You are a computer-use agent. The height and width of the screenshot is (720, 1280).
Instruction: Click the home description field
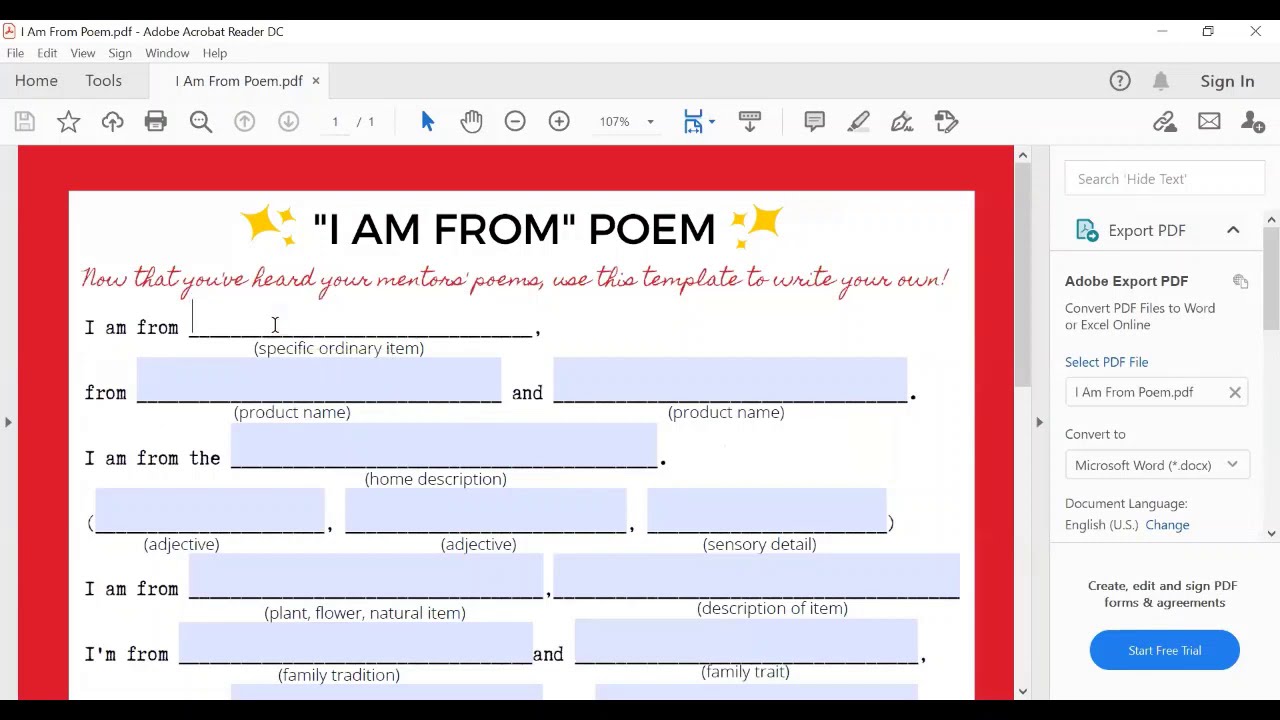point(443,446)
